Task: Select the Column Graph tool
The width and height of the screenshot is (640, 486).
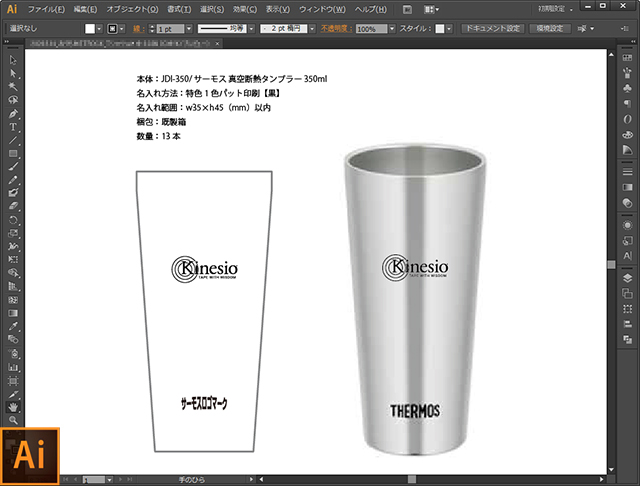Action: (x=13, y=367)
